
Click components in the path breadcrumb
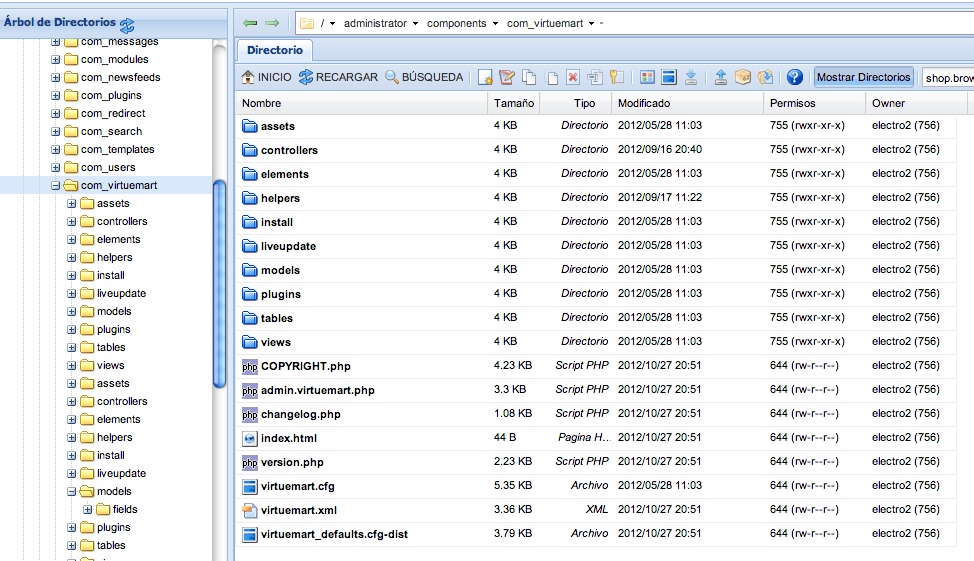pos(457,24)
